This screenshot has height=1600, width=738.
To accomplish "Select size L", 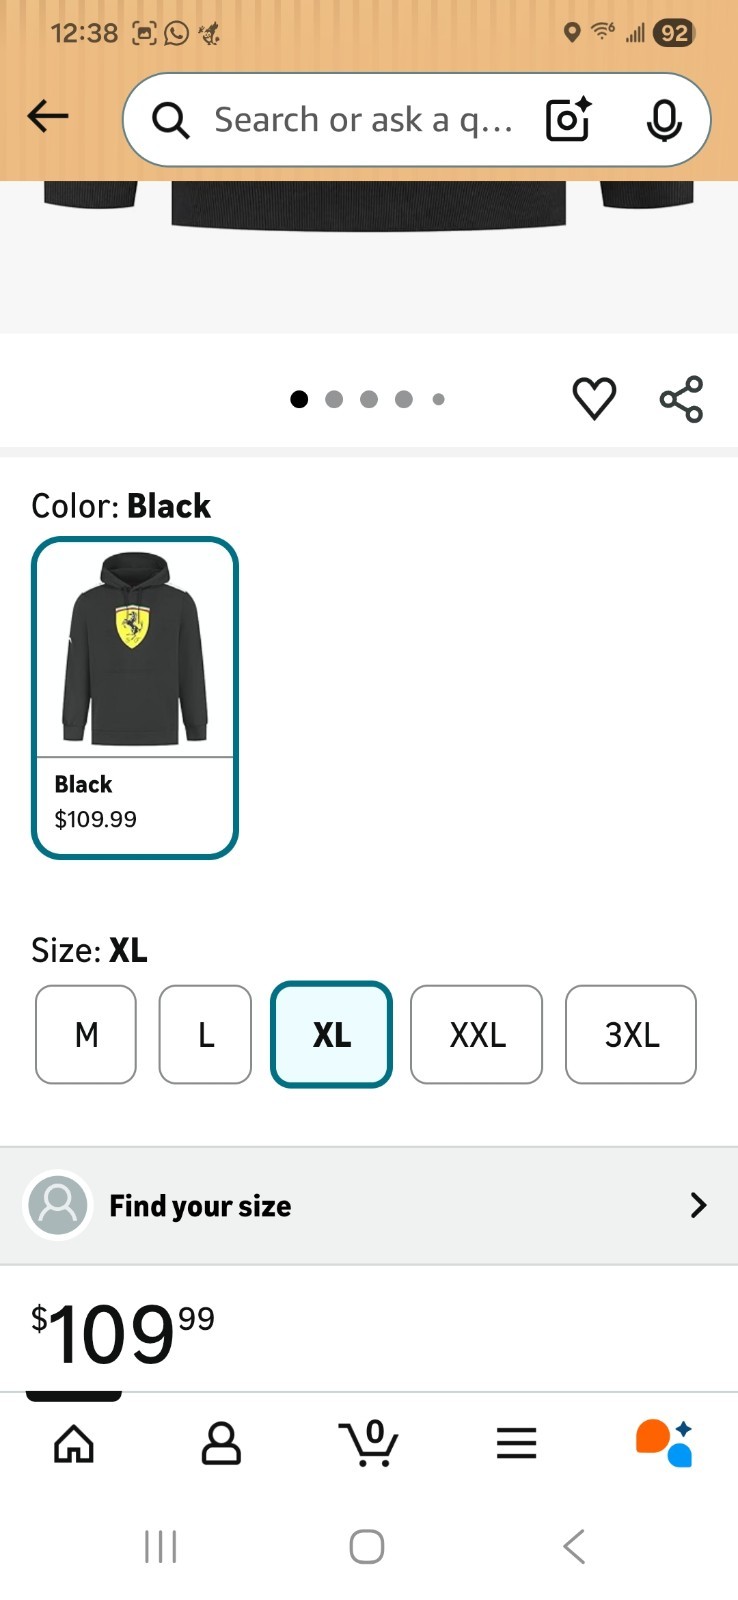I will coord(205,1034).
